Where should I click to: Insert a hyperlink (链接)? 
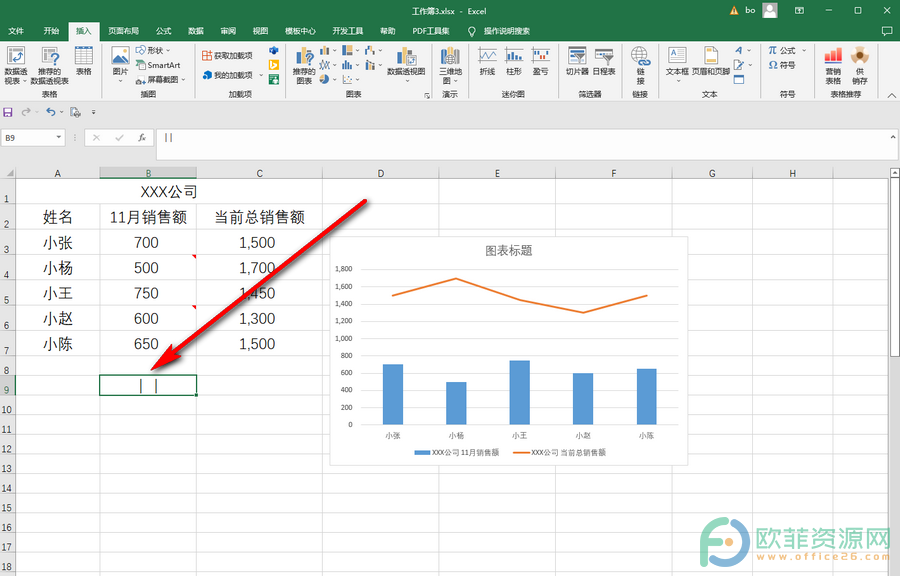pyautogui.click(x=640, y=65)
